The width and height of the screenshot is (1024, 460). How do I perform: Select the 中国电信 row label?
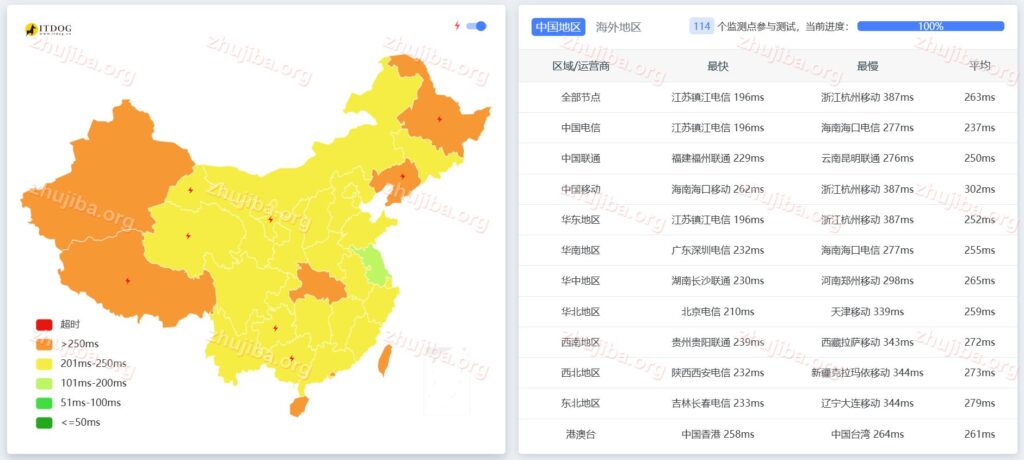tap(581, 127)
